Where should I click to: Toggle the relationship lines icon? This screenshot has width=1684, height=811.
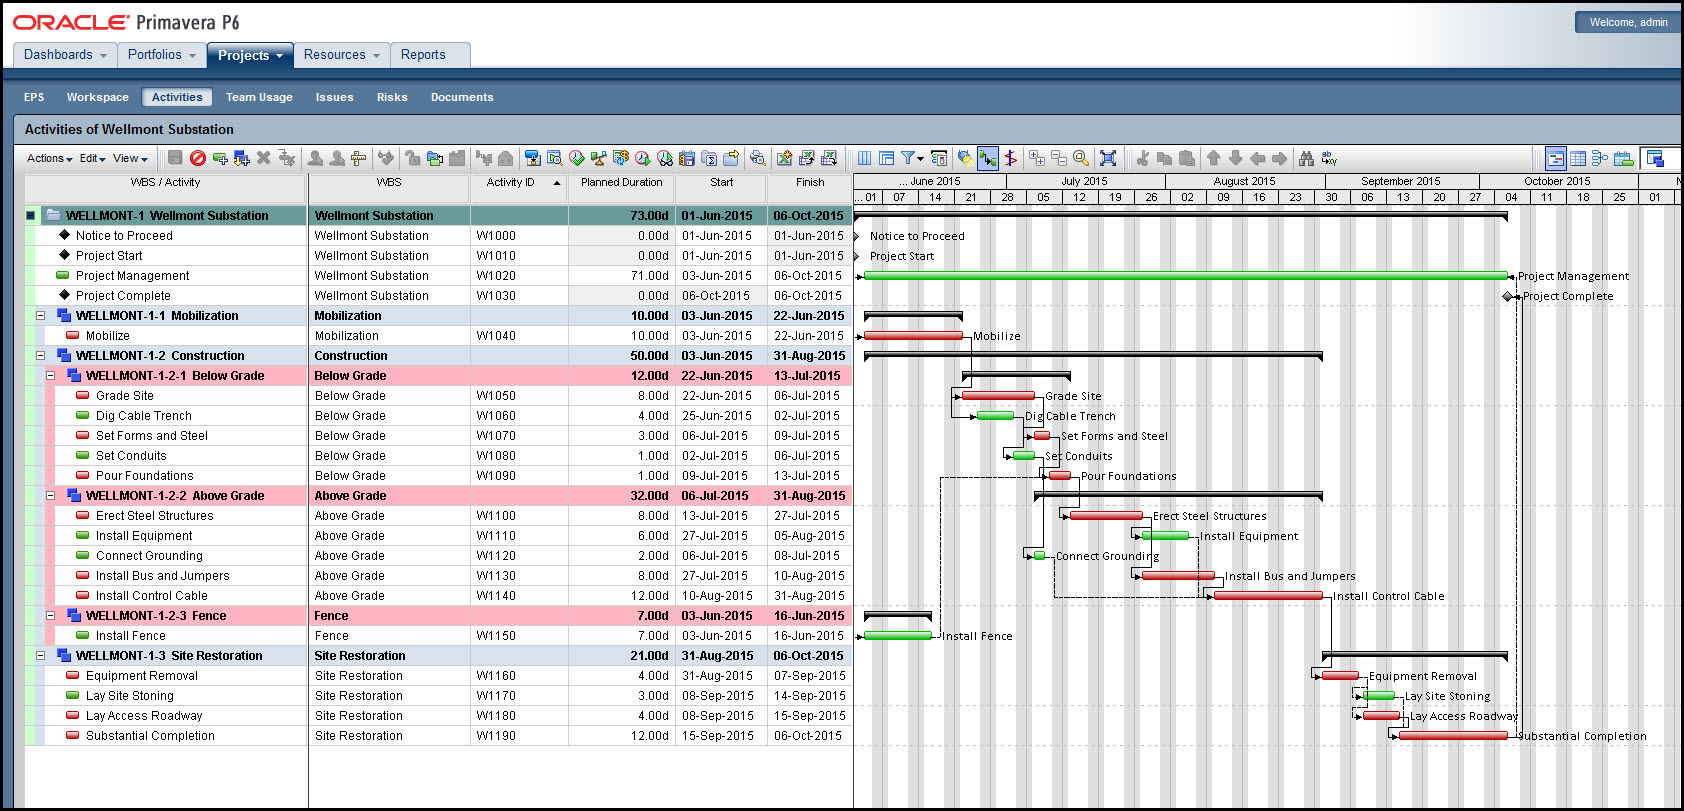click(987, 158)
